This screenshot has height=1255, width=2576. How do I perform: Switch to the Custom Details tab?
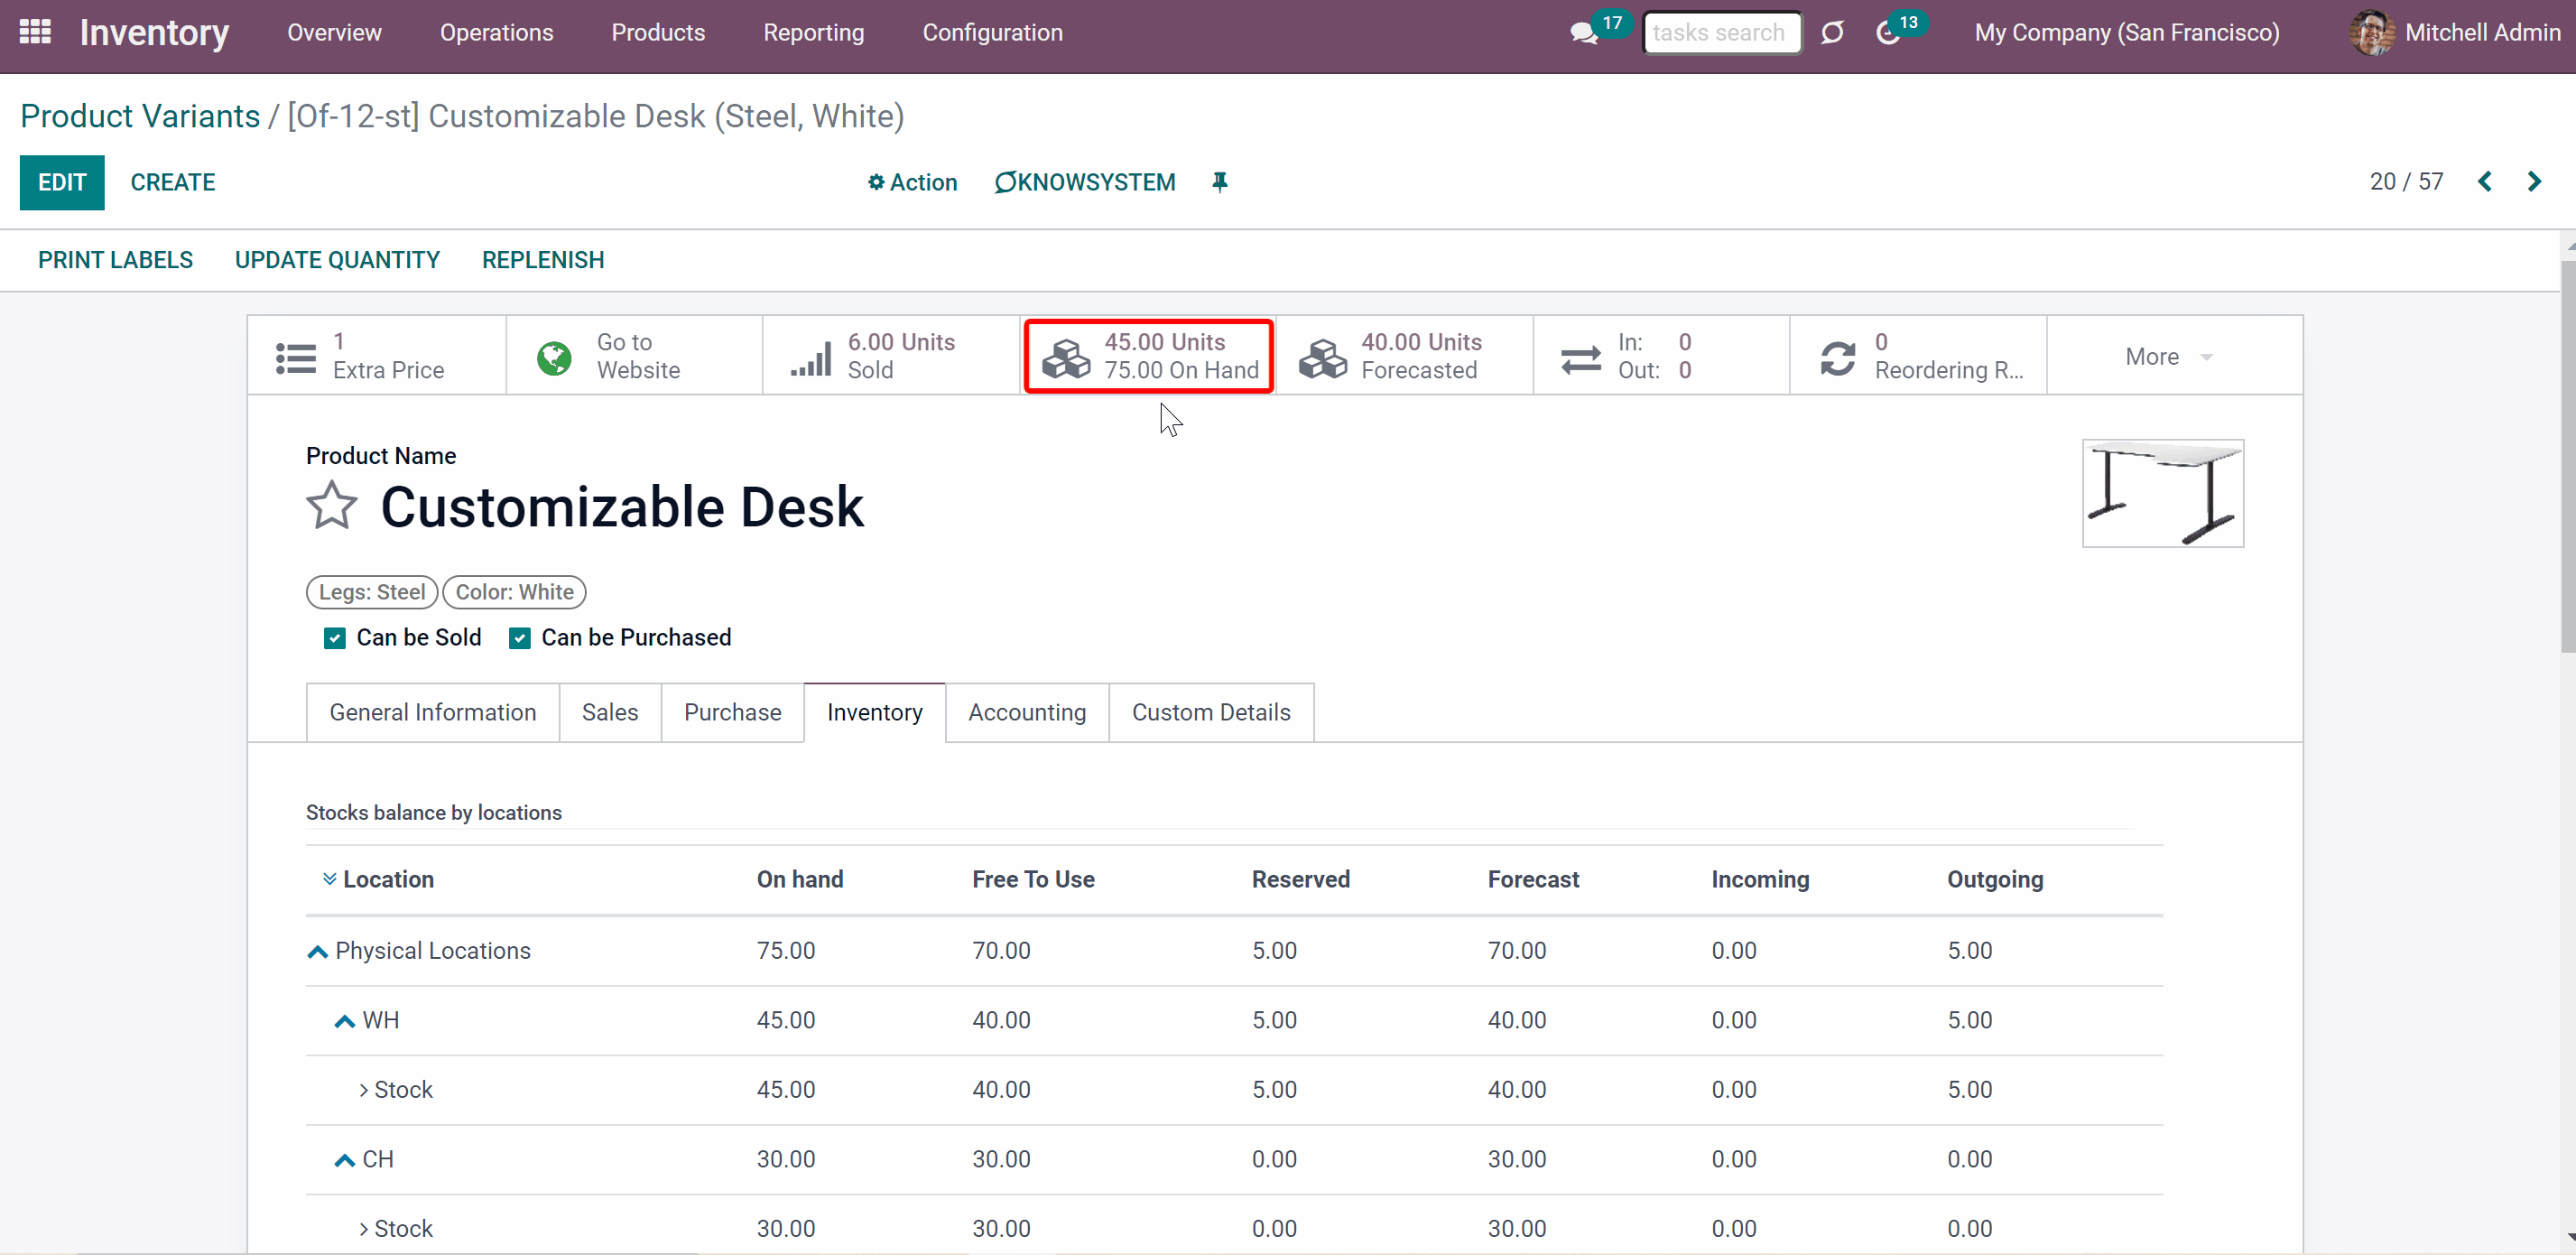coord(1211,712)
